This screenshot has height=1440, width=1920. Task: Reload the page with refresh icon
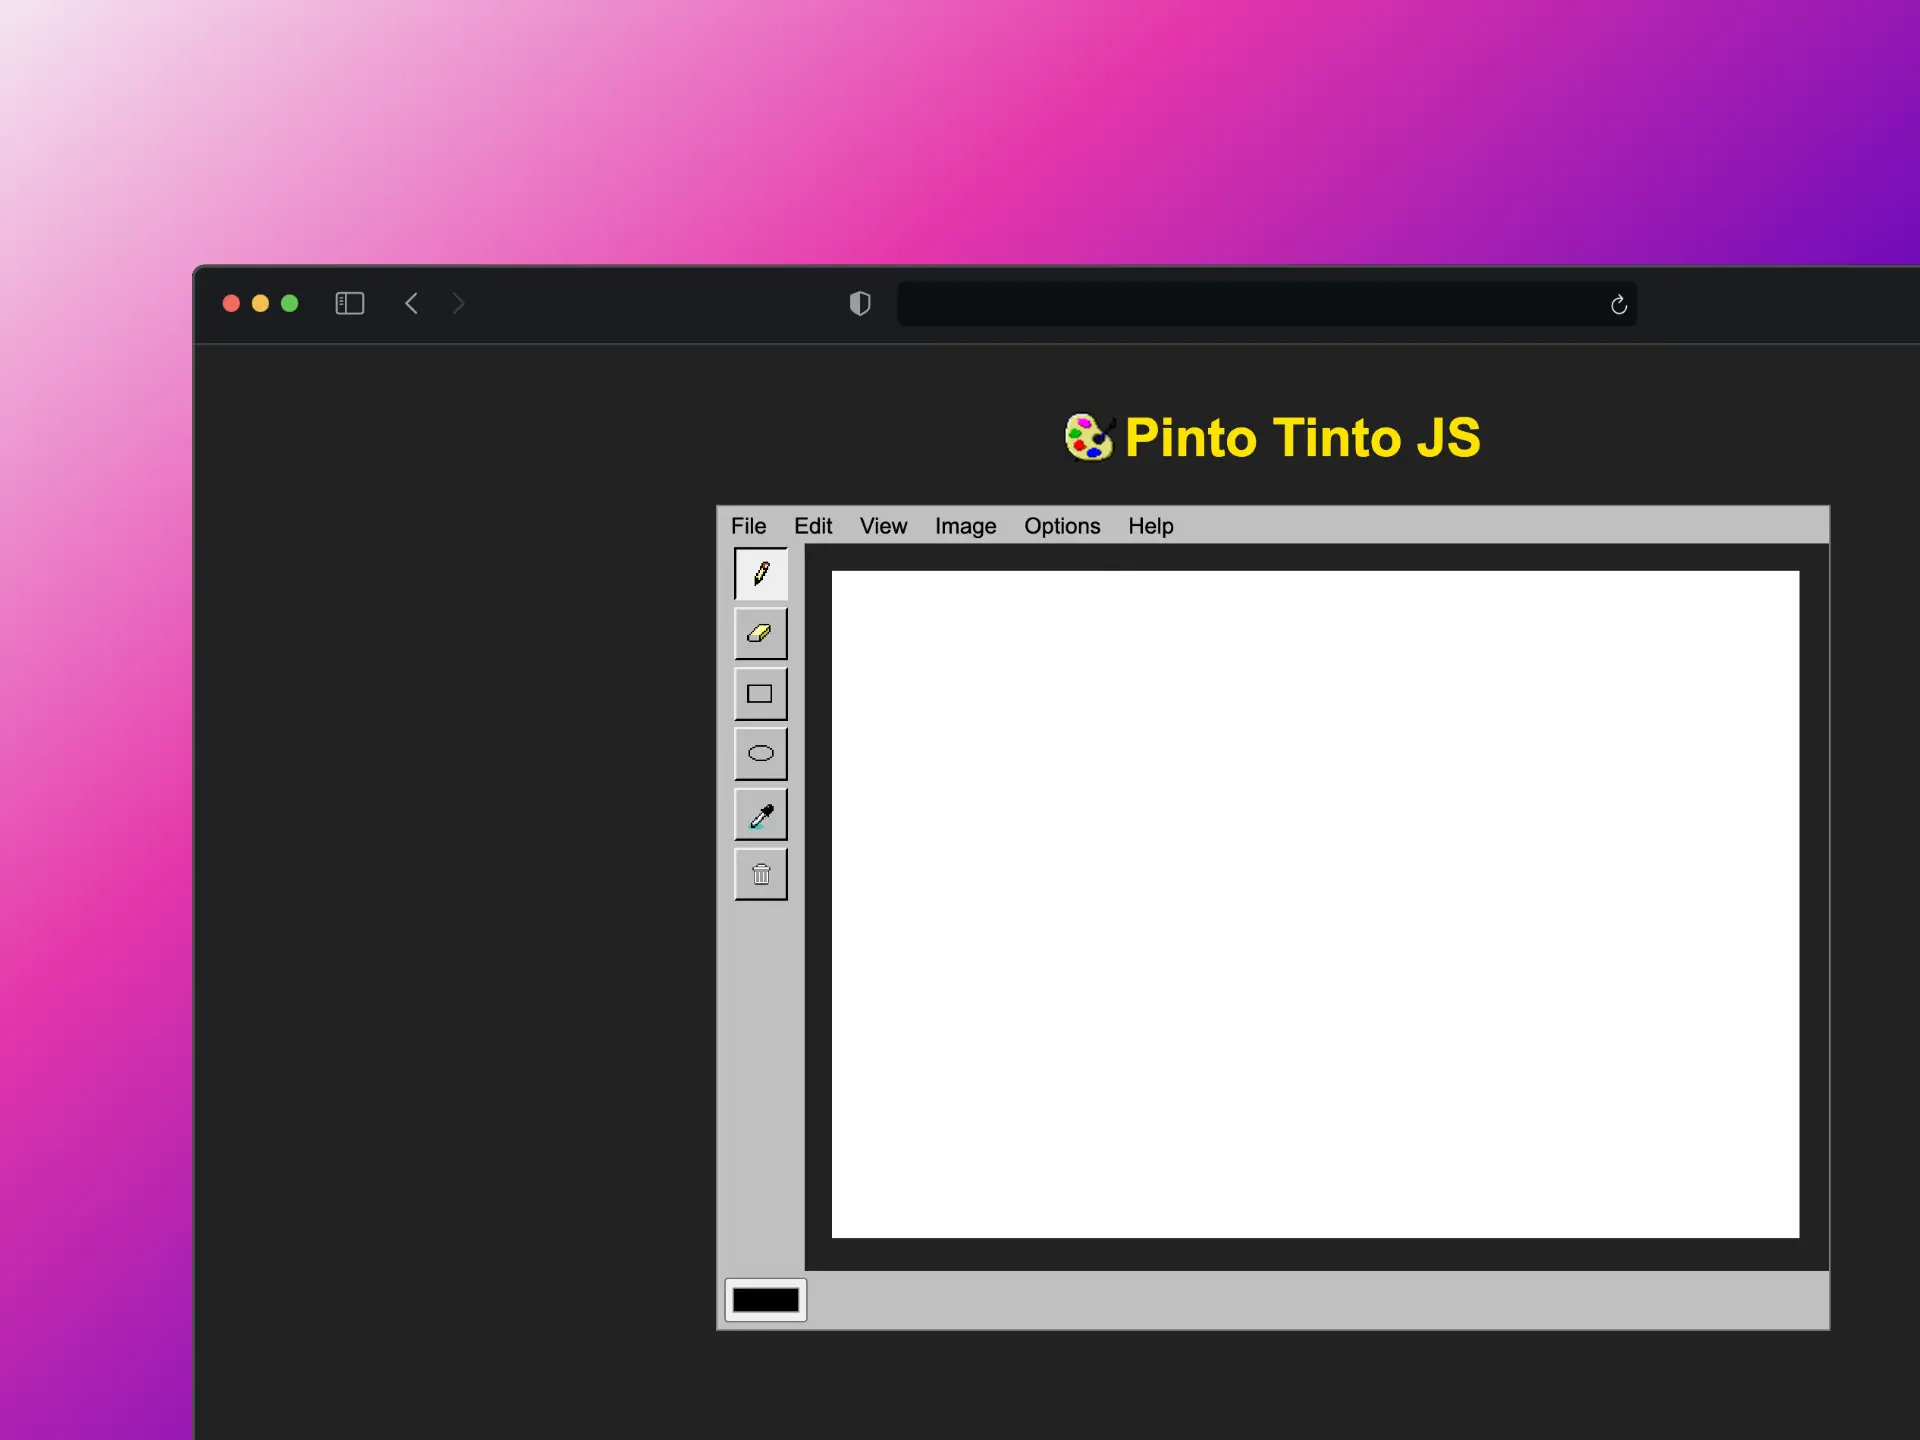1618,305
